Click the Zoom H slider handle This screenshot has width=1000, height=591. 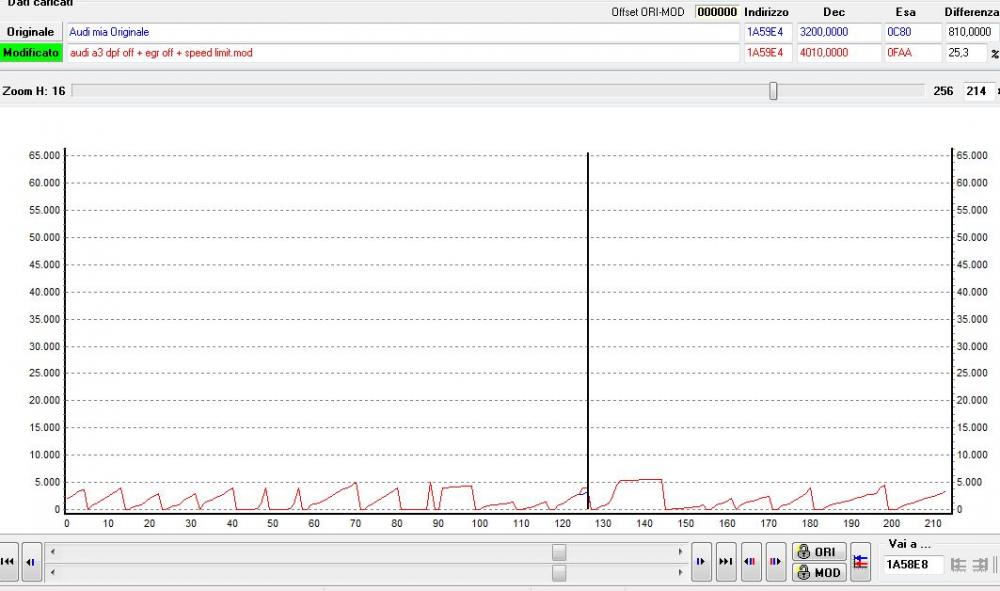point(773,91)
